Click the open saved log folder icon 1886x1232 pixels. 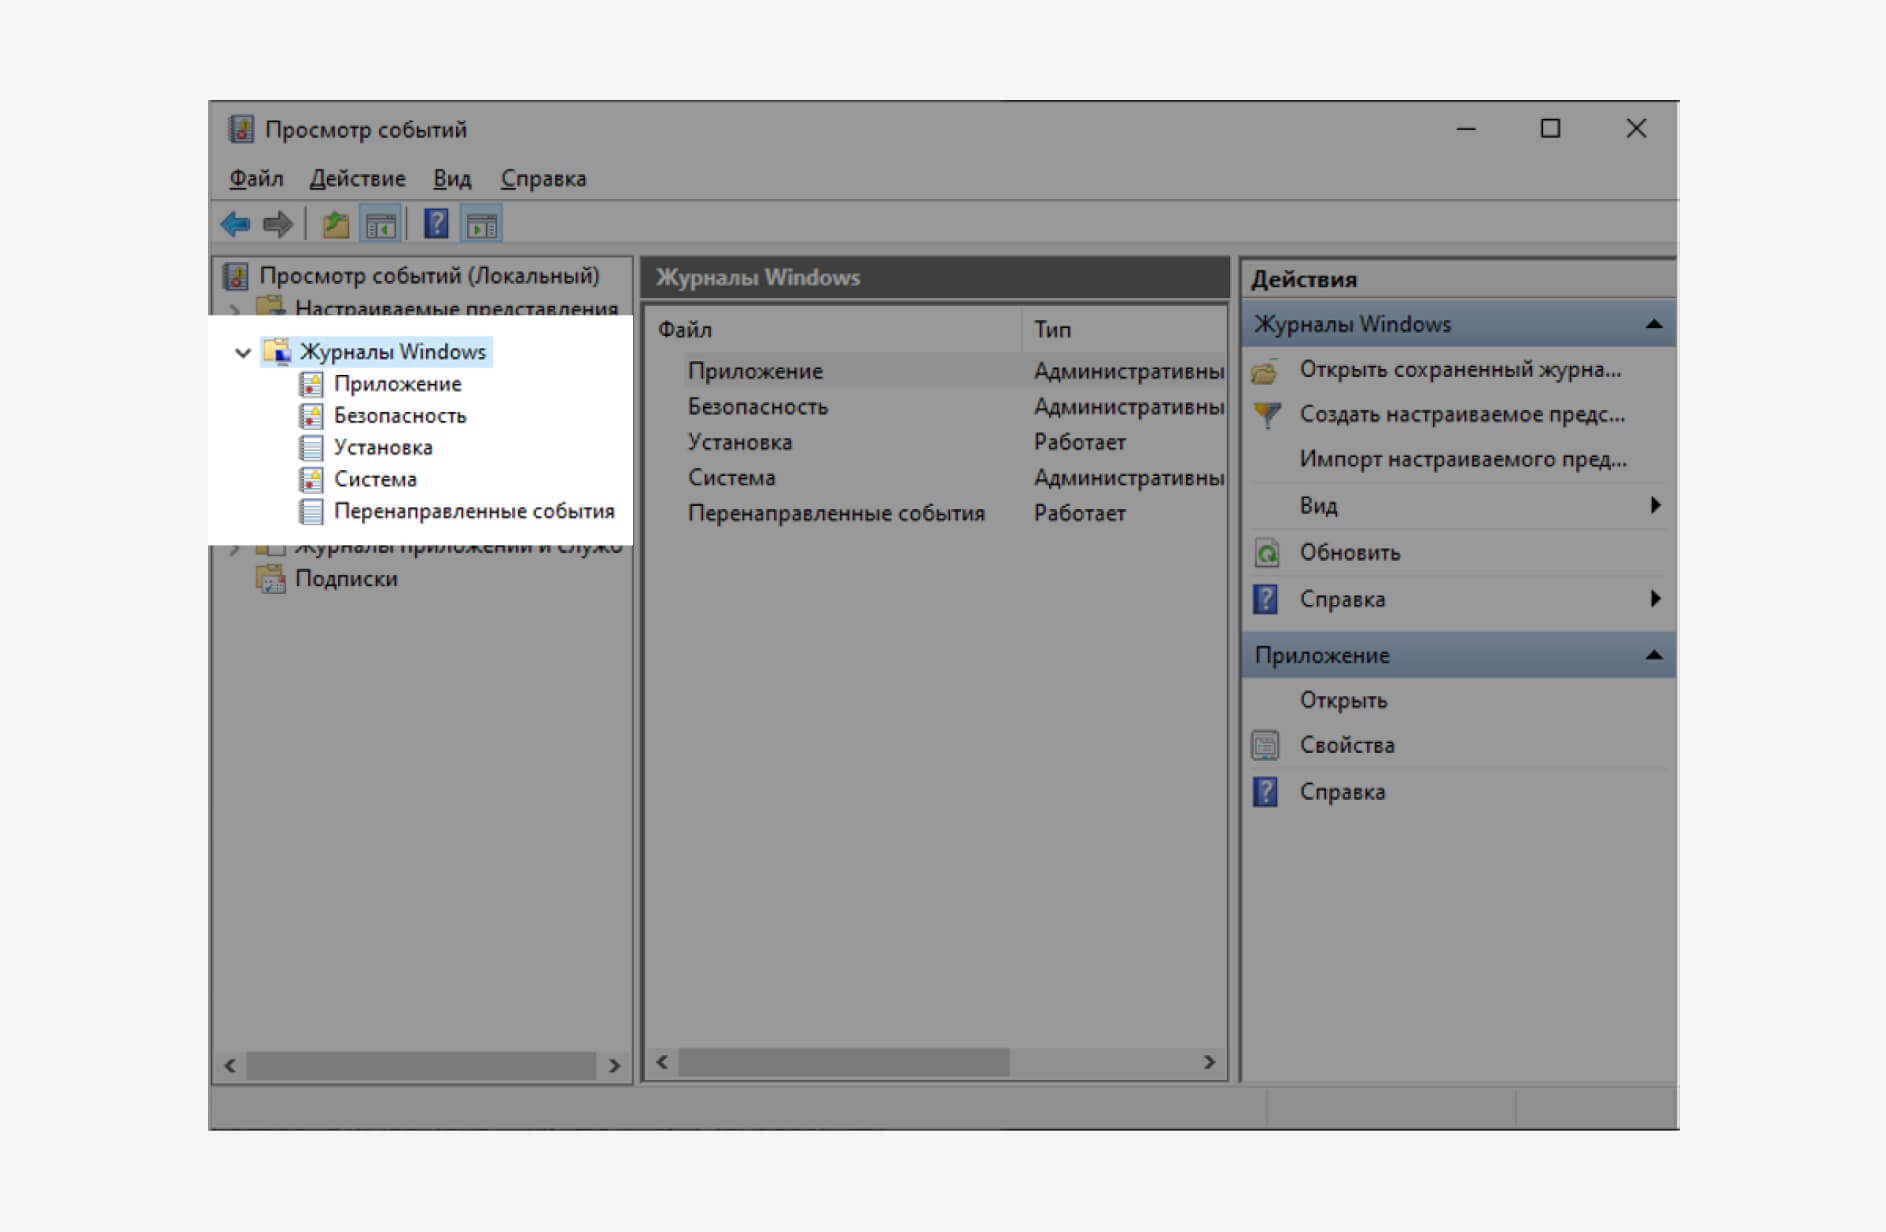1265,371
